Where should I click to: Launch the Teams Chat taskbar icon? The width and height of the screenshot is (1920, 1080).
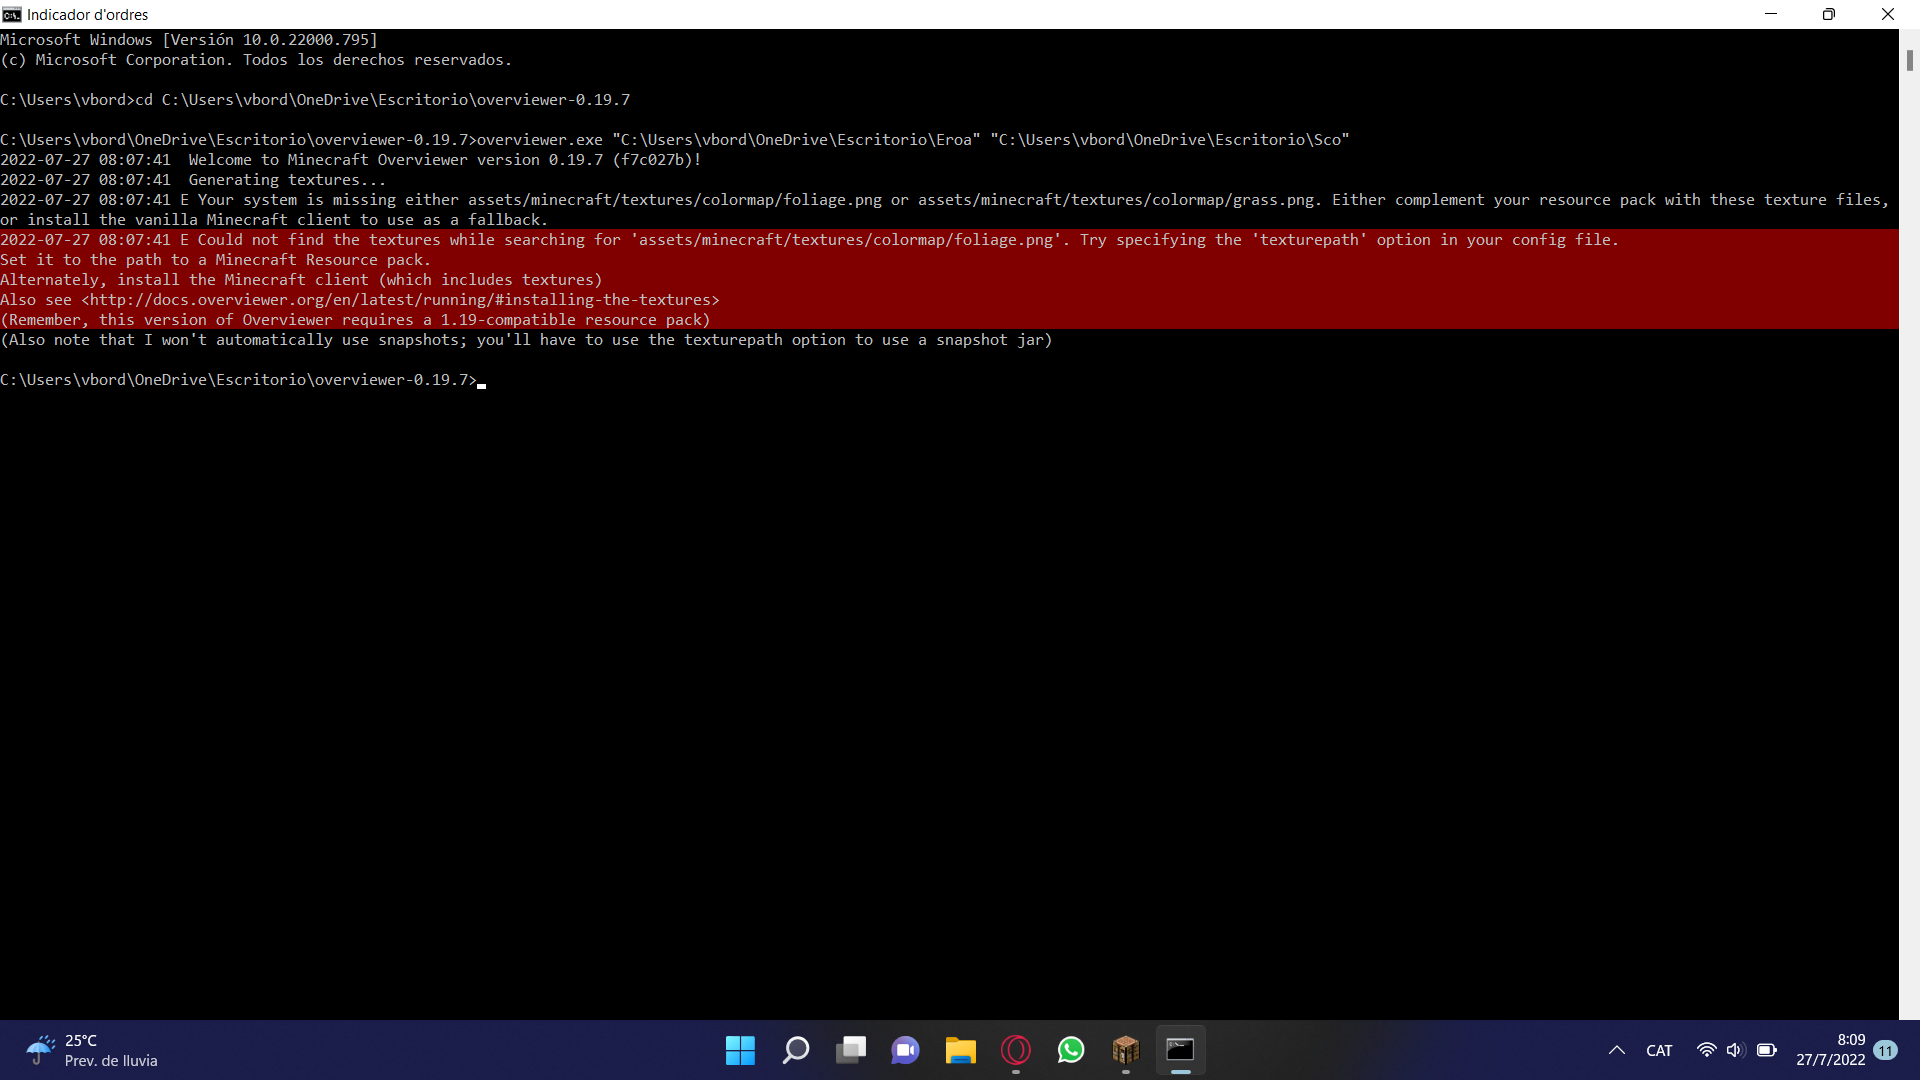pos(906,1050)
